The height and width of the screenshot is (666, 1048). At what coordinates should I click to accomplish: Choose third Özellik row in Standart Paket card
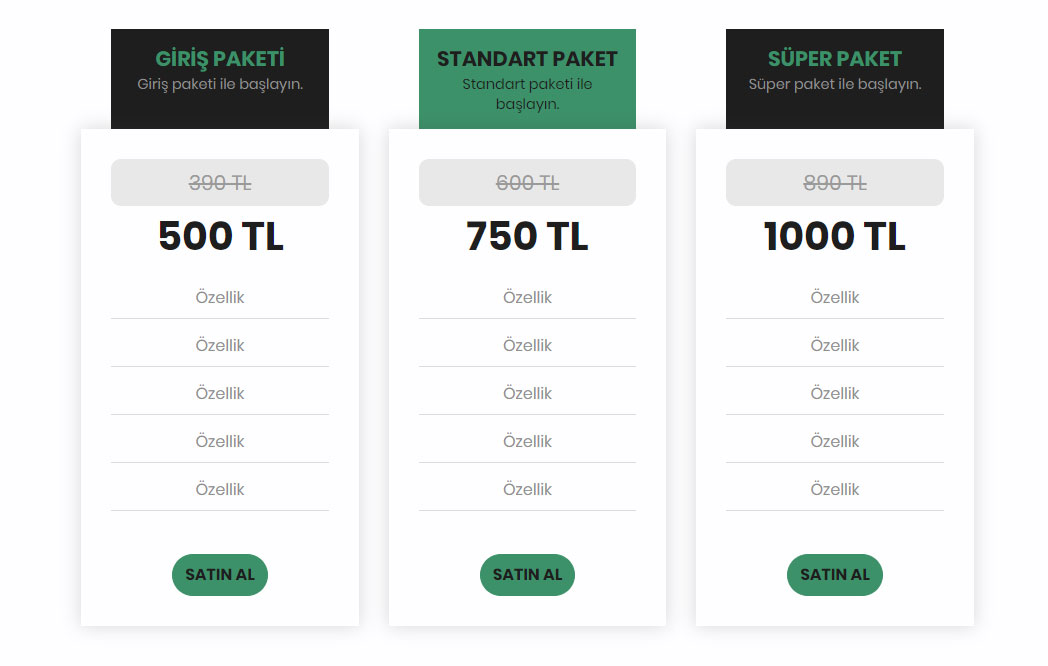[x=527, y=393]
